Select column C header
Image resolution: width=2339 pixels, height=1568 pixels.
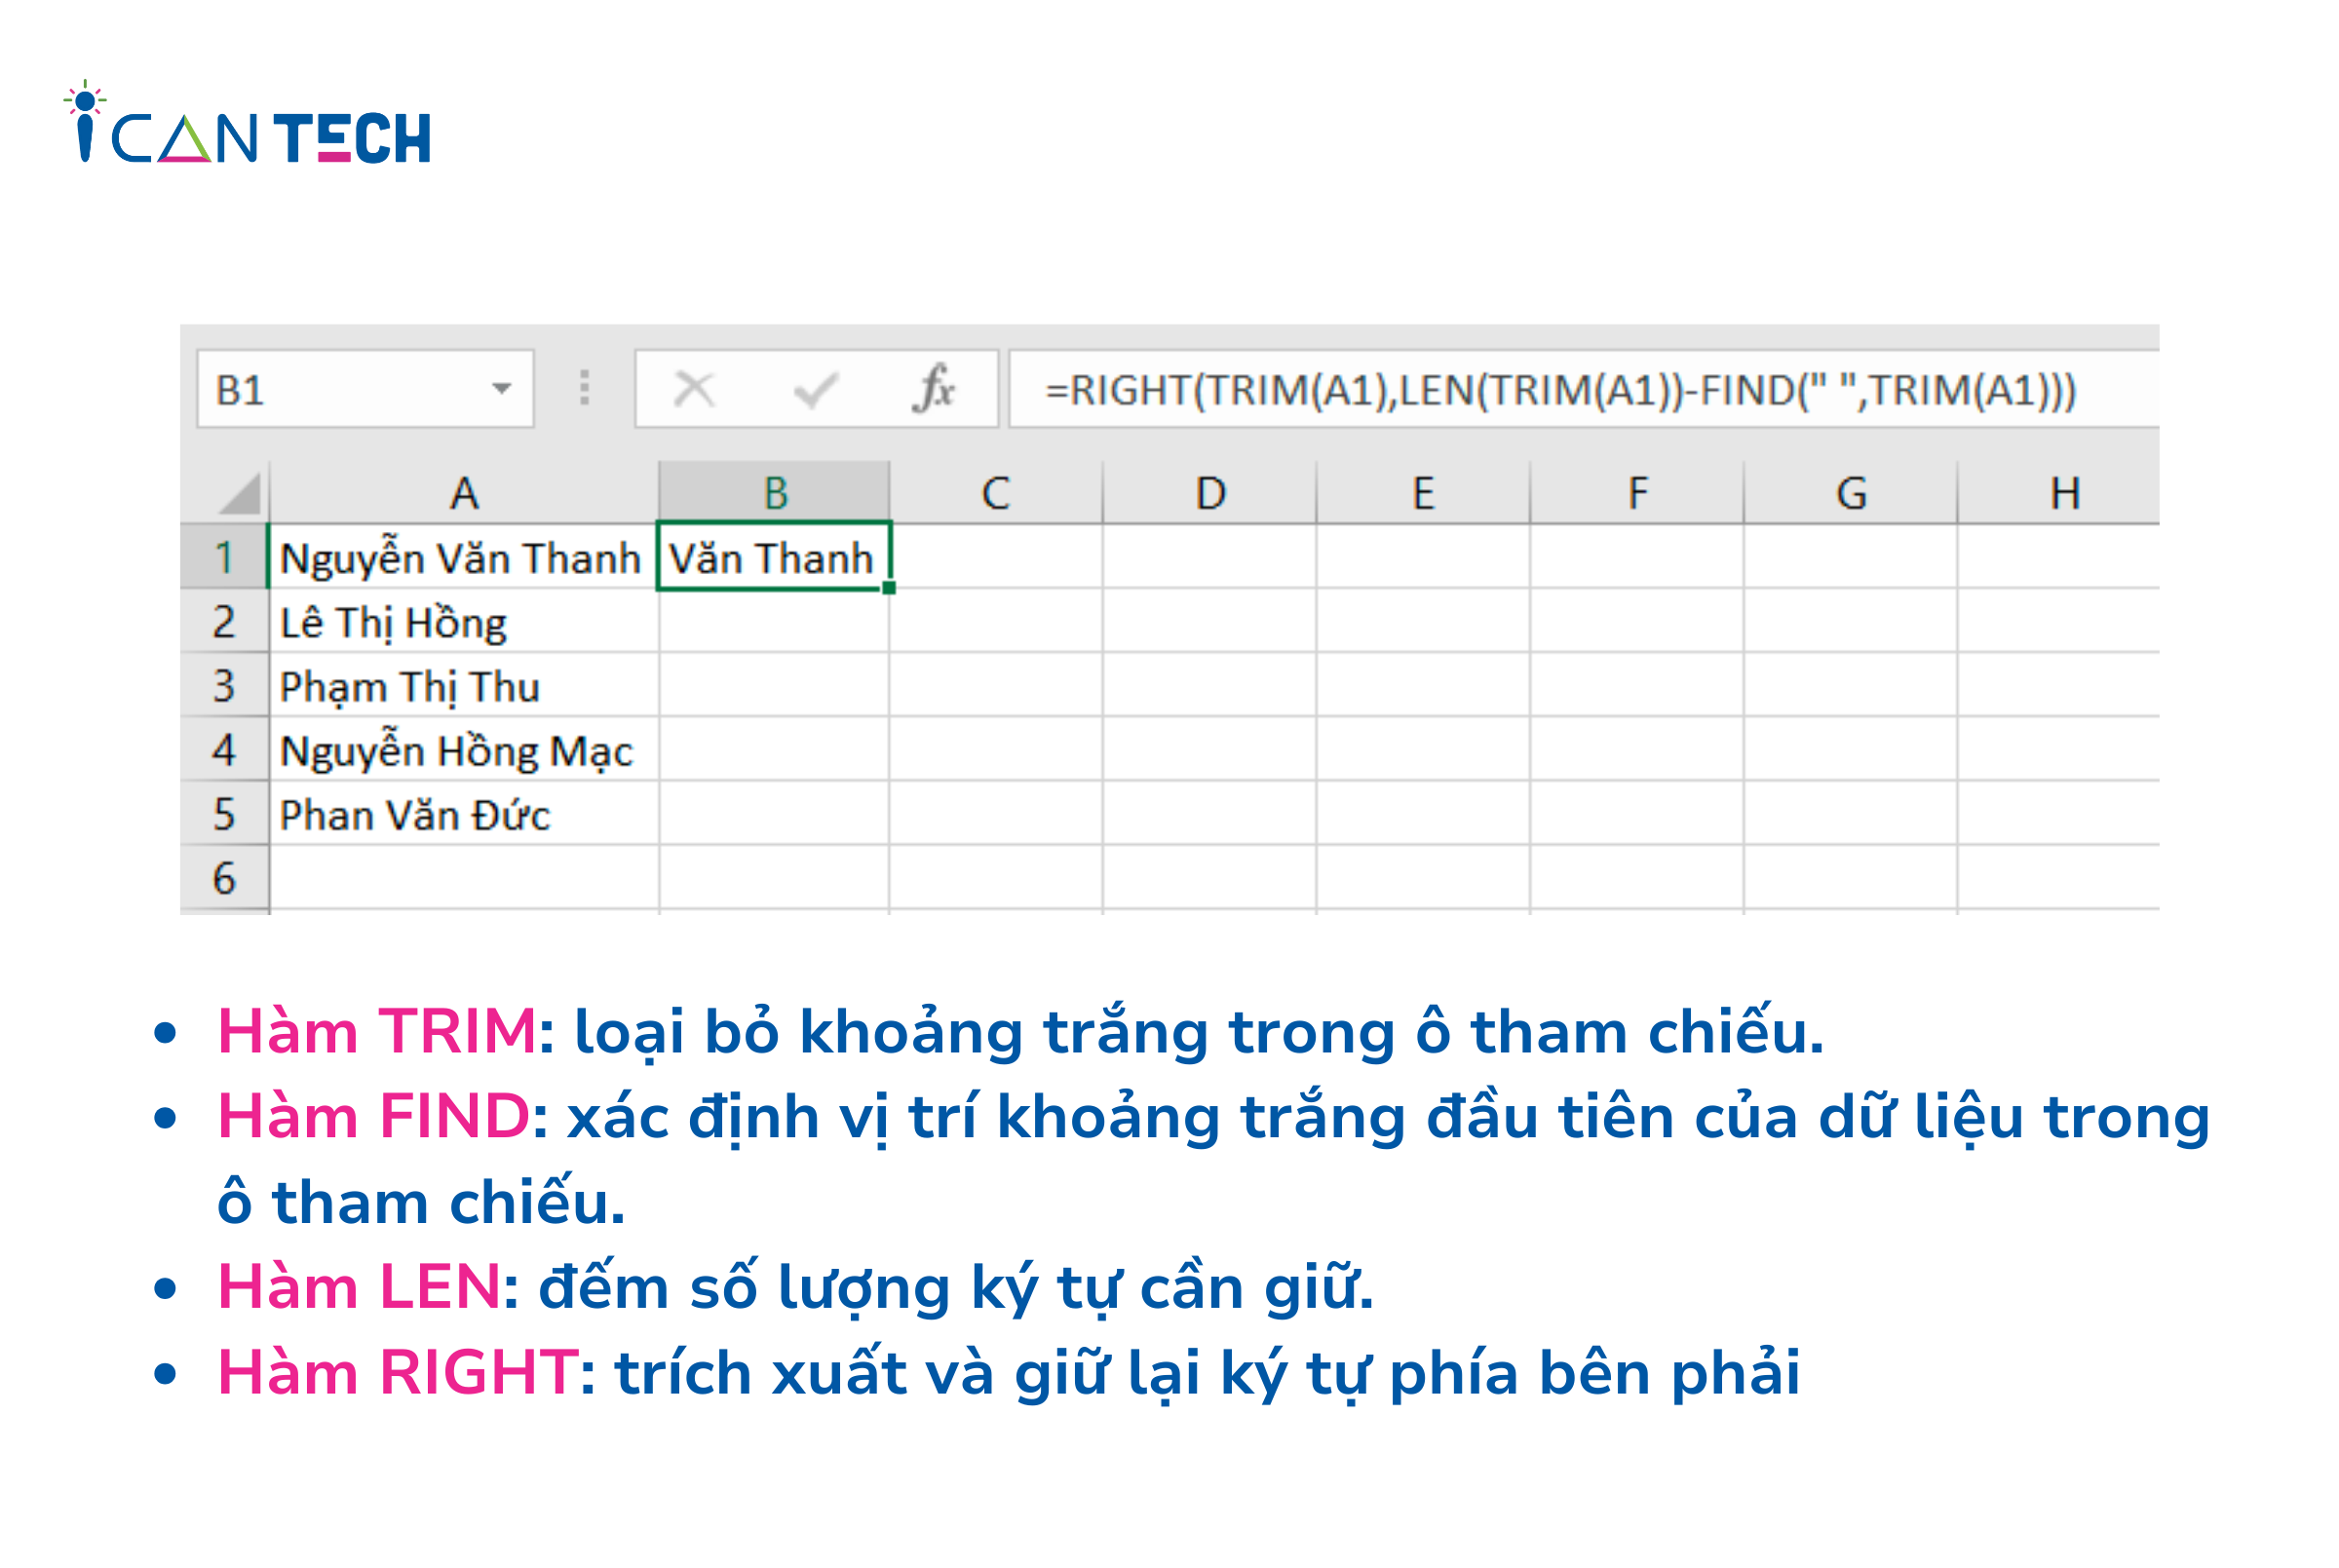pyautogui.click(x=996, y=493)
